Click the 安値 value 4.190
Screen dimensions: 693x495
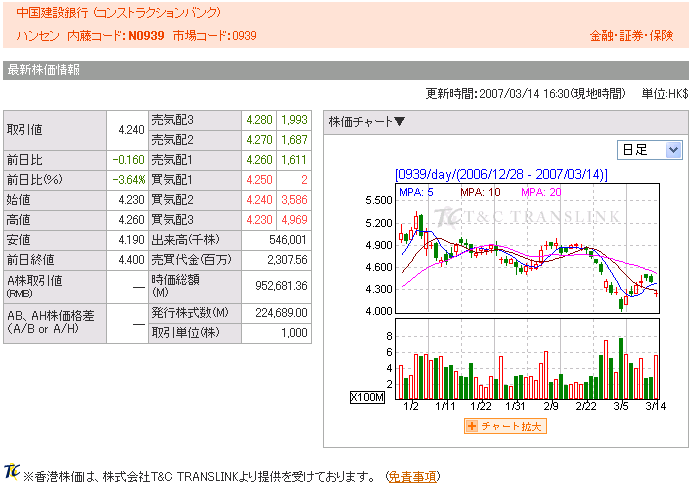pyautogui.click(x=131, y=240)
